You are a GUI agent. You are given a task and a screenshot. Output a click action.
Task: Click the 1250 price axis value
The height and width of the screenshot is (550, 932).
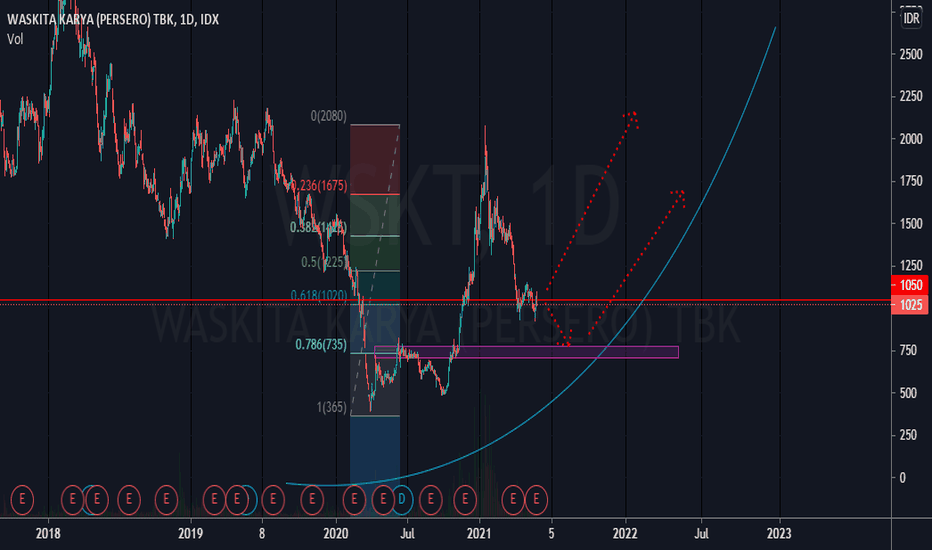911,266
